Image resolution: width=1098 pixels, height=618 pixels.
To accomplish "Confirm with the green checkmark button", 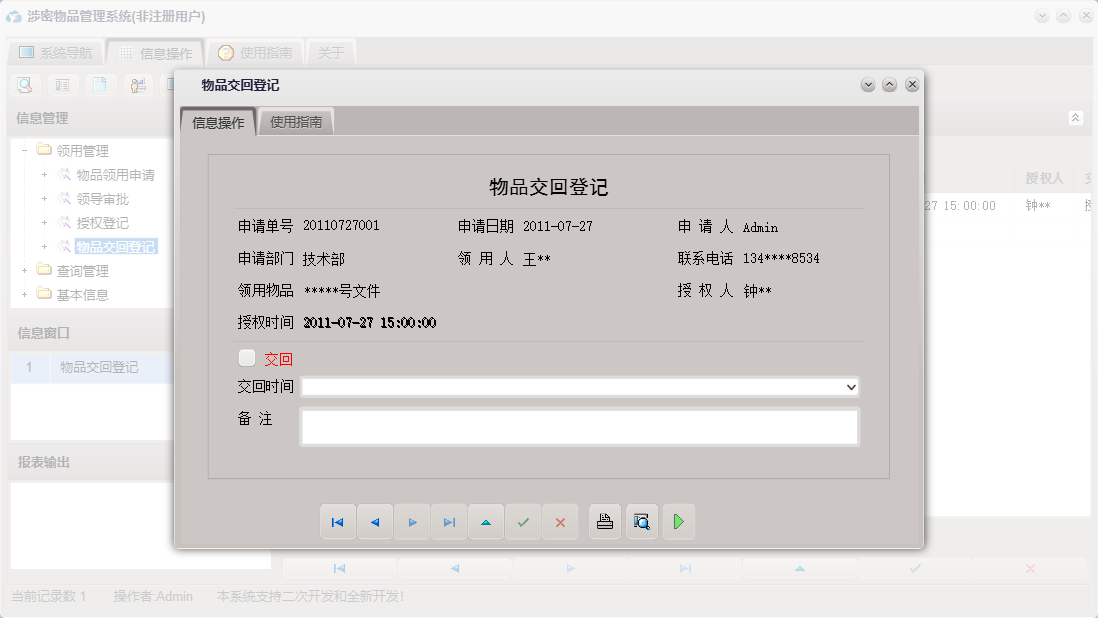I will point(522,521).
